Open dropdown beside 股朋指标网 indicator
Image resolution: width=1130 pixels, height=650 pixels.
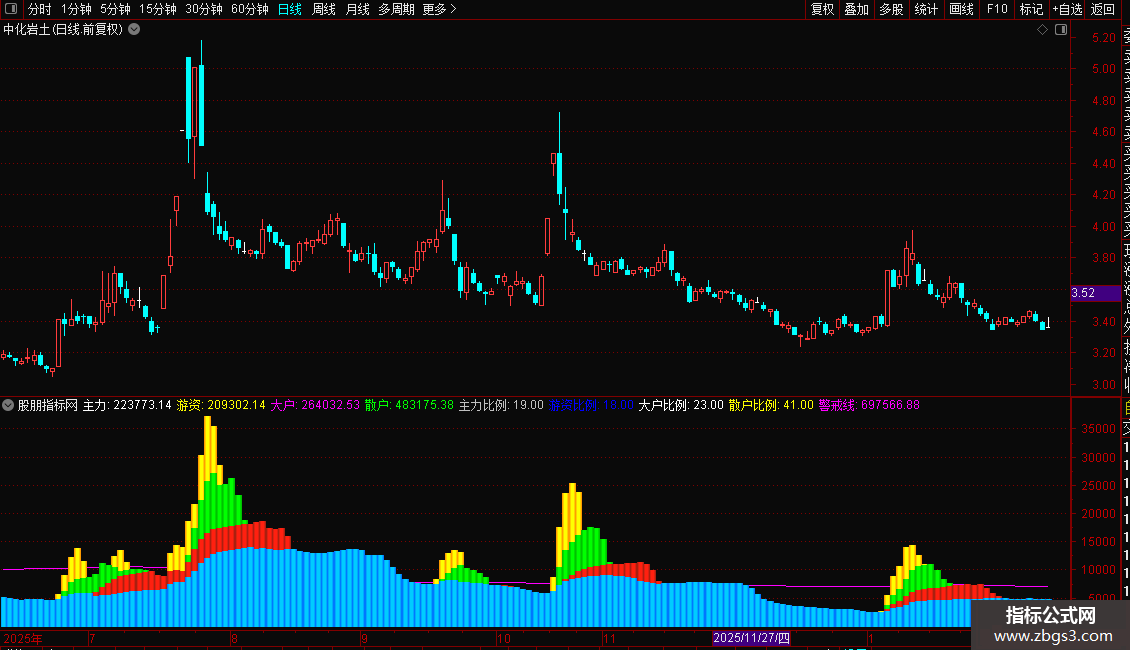[8, 405]
